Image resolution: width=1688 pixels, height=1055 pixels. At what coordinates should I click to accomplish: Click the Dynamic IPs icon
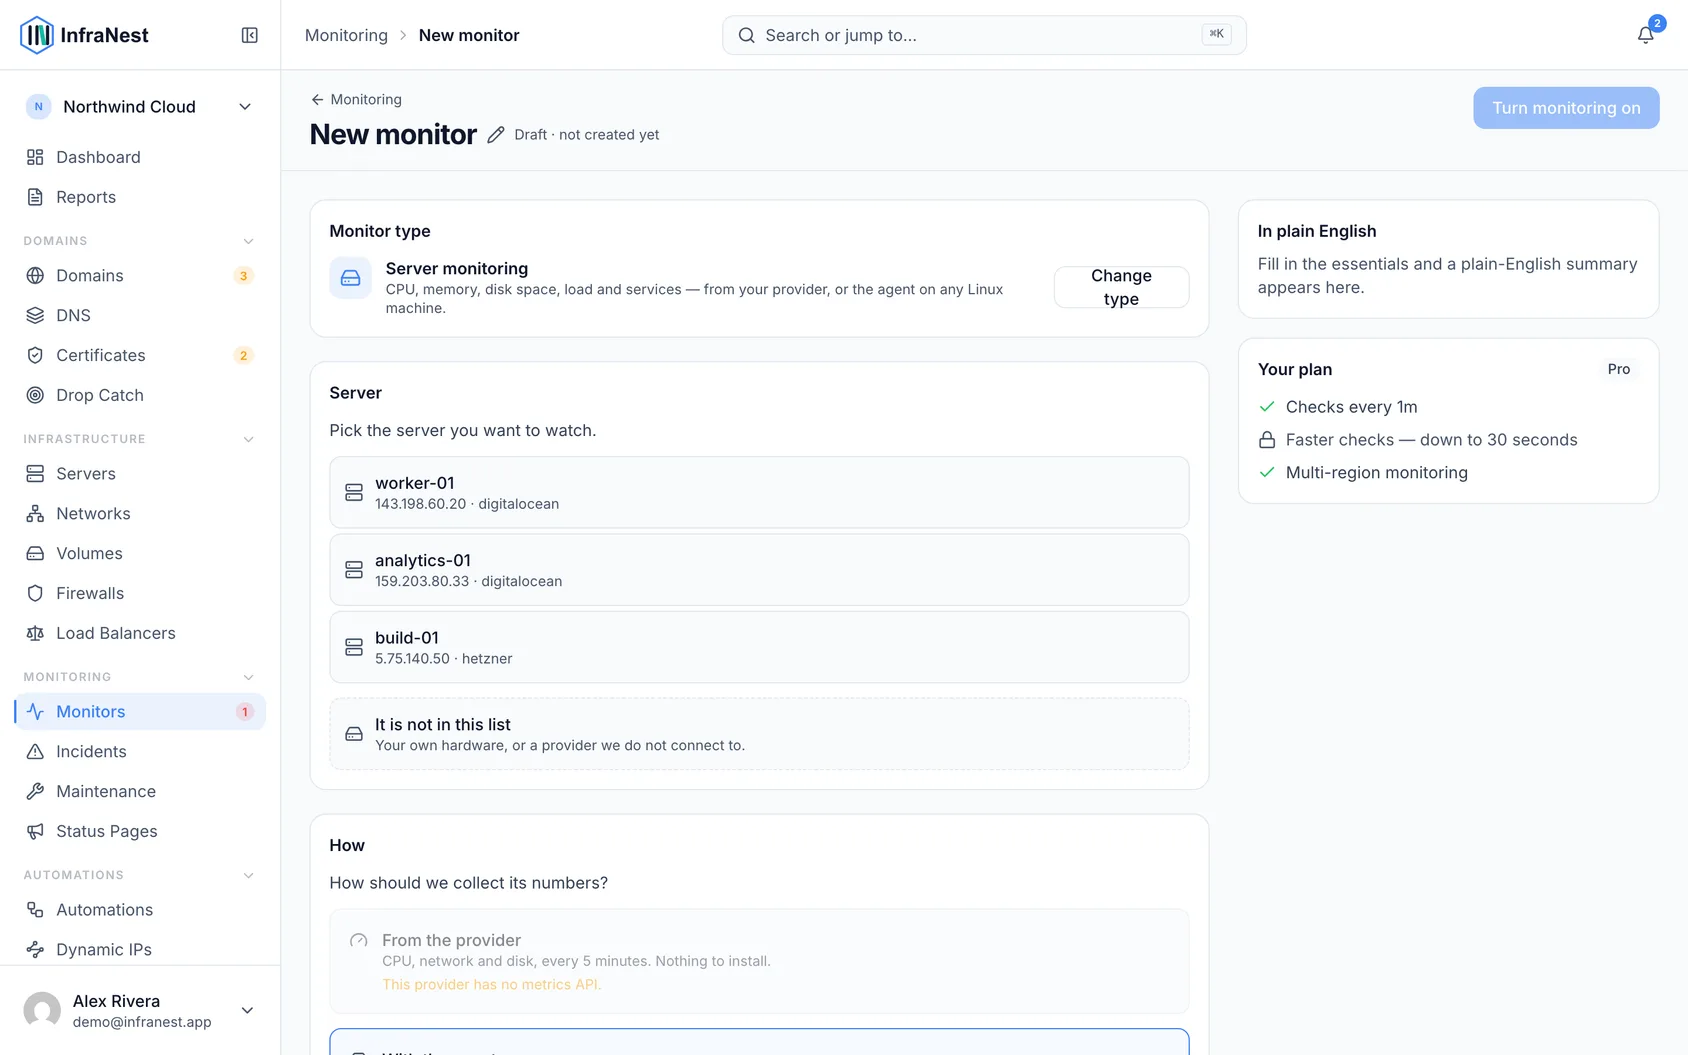click(x=35, y=949)
